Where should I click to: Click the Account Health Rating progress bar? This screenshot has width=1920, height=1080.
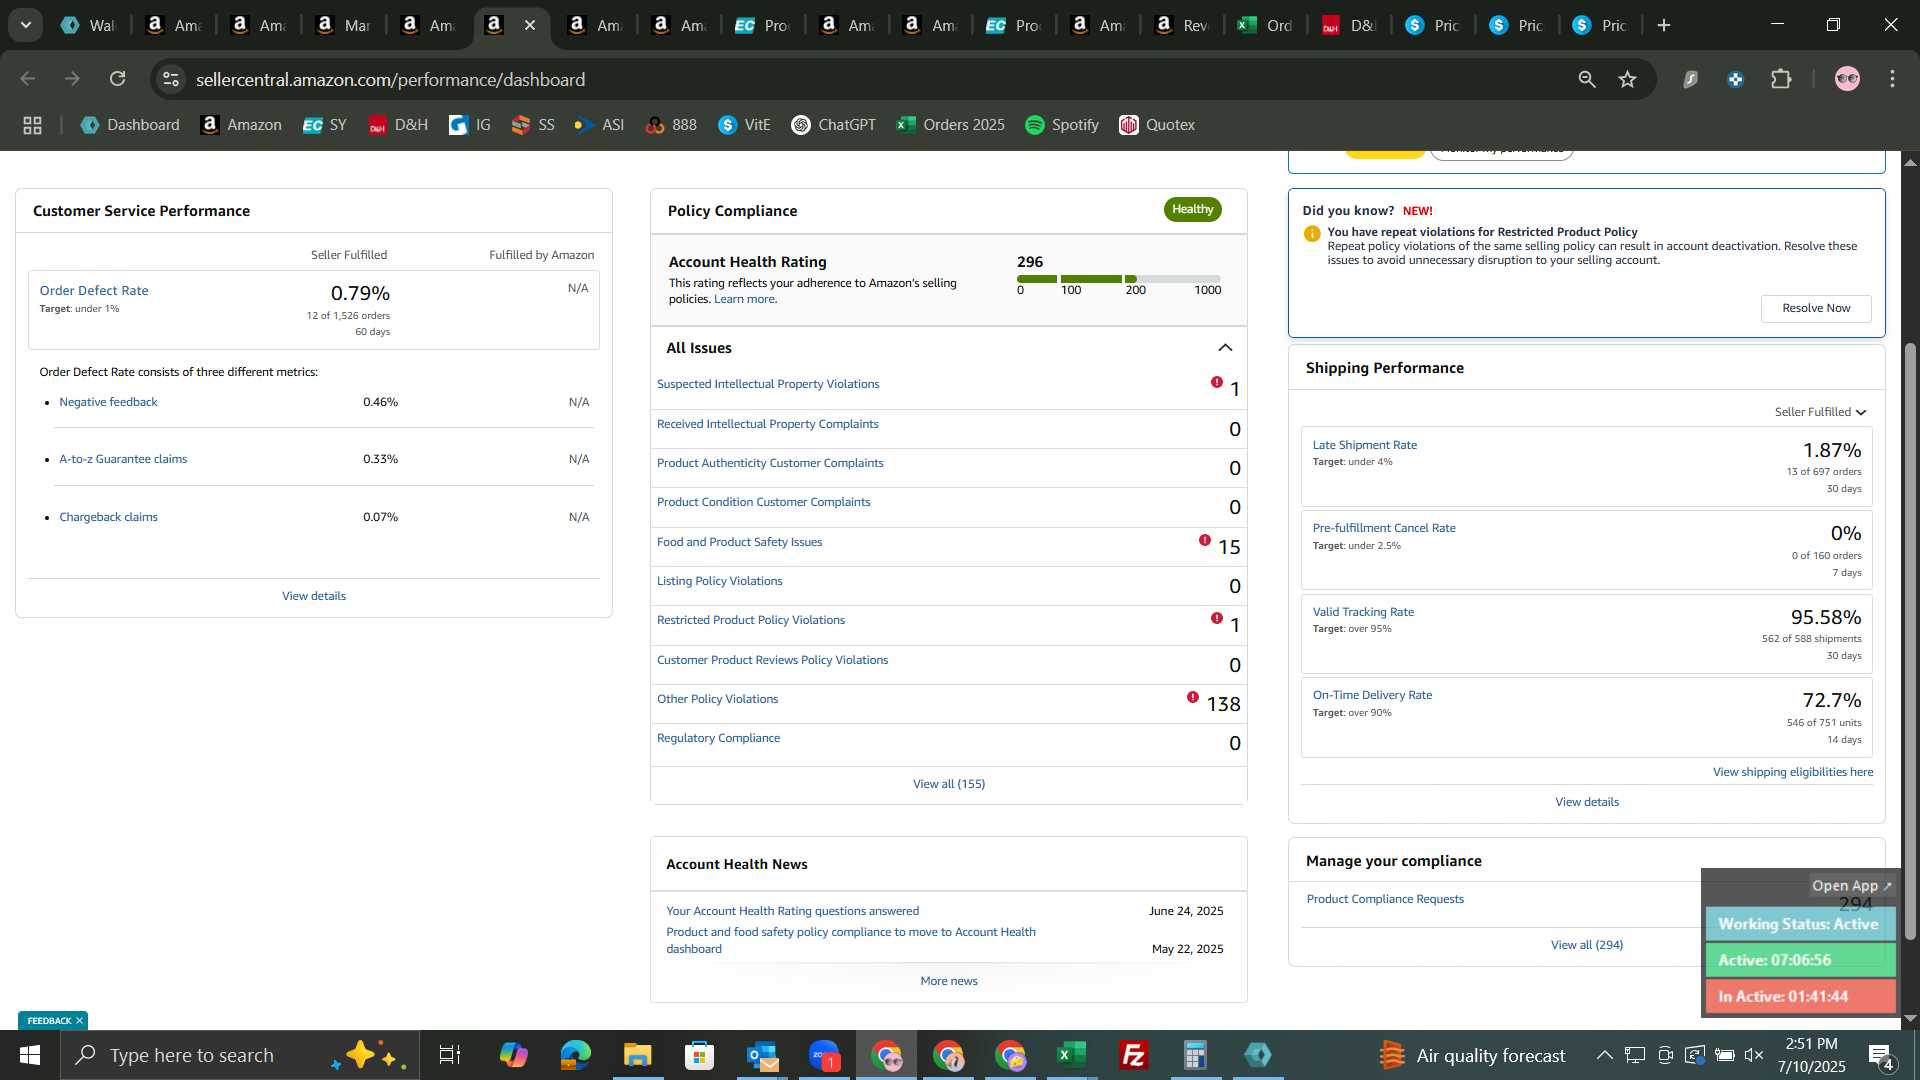pyautogui.click(x=1118, y=279)
